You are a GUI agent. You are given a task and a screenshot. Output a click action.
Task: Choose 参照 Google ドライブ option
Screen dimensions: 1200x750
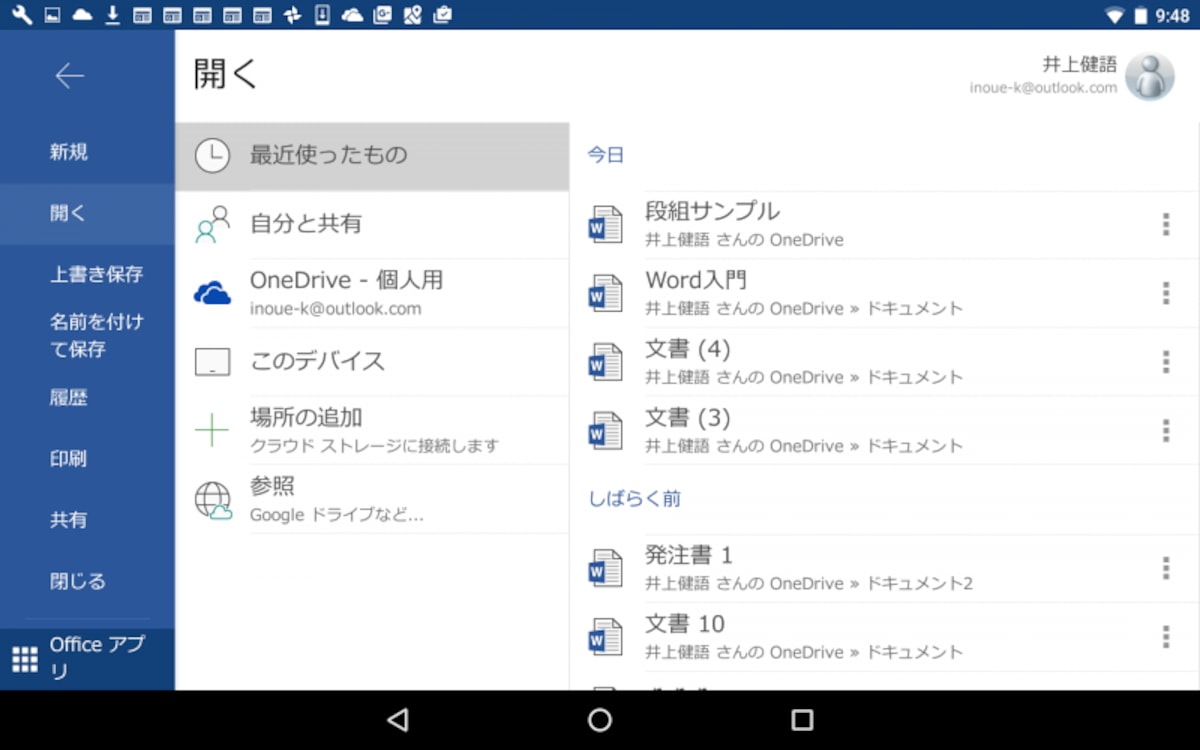372,500
